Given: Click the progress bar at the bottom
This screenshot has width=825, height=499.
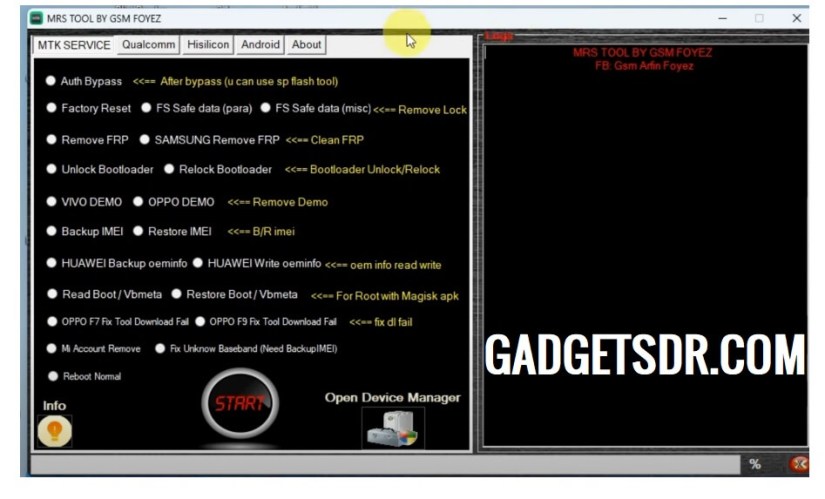Looking at the screenshot, I should [x=385, y=464].
